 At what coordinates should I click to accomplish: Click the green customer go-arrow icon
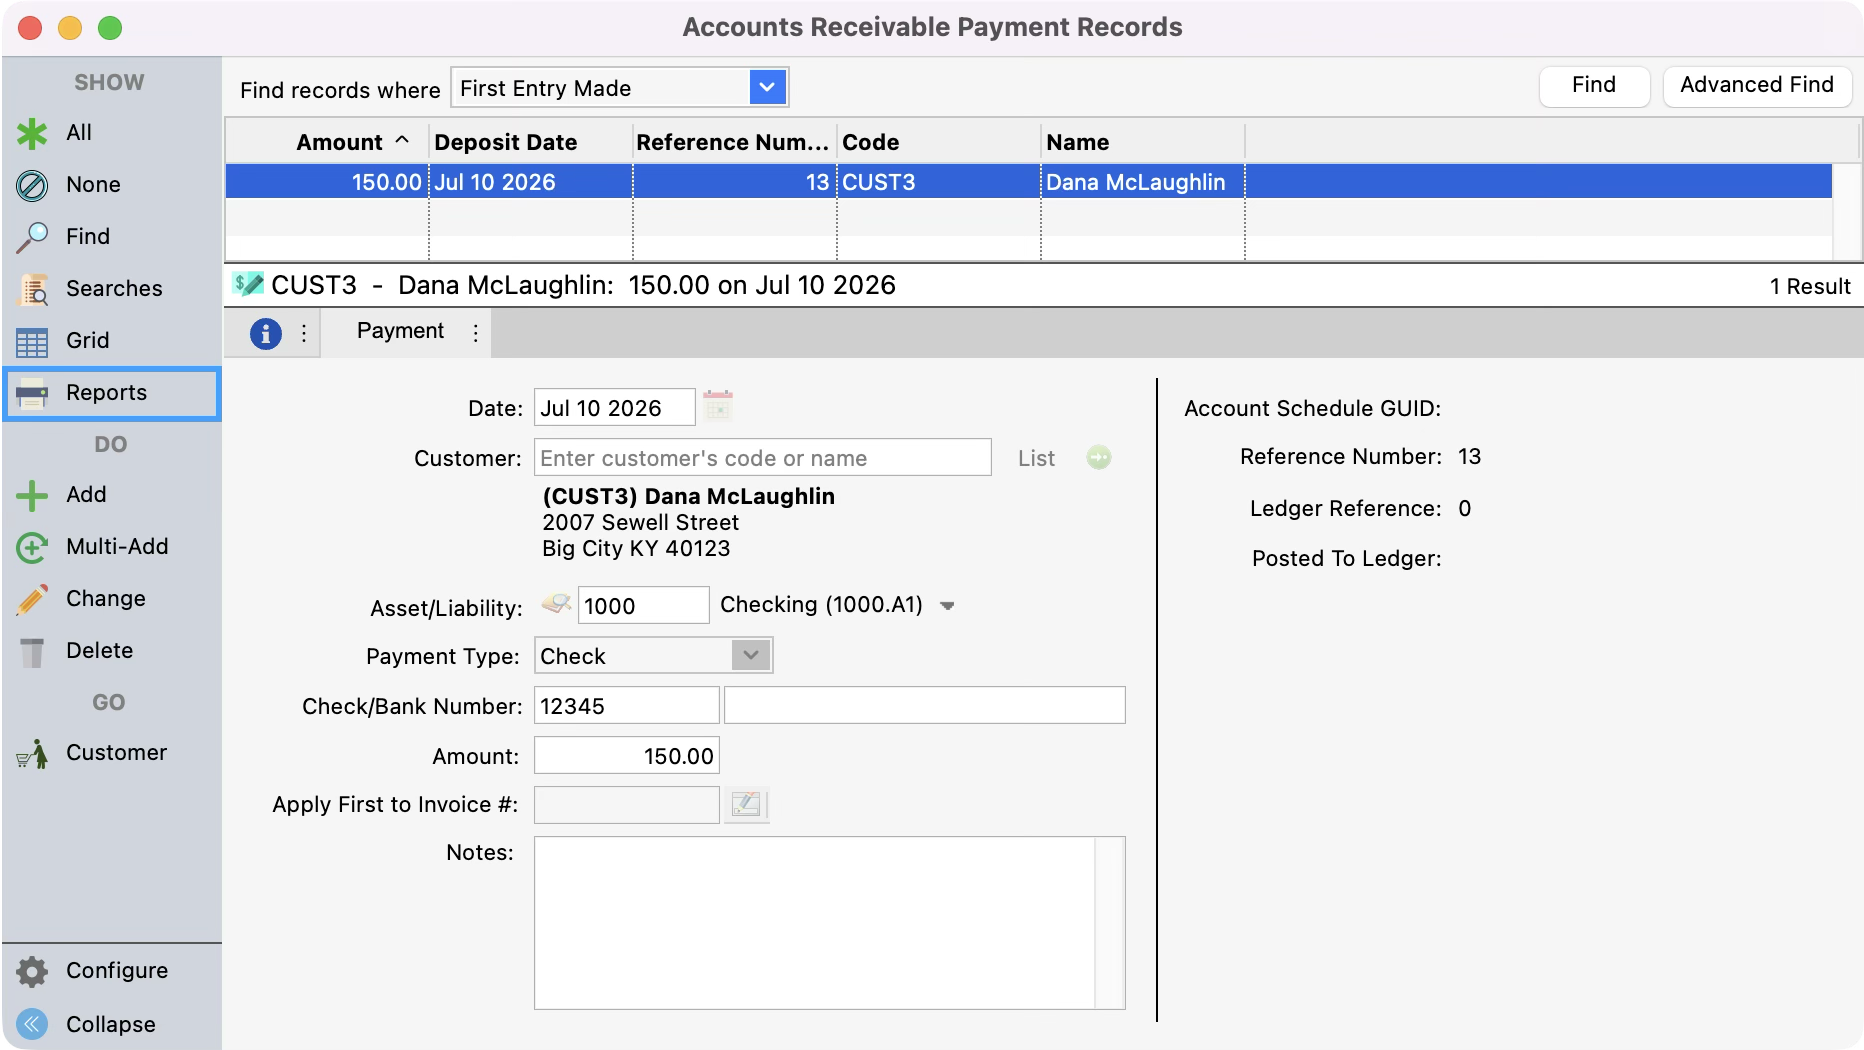[1099, 457]
